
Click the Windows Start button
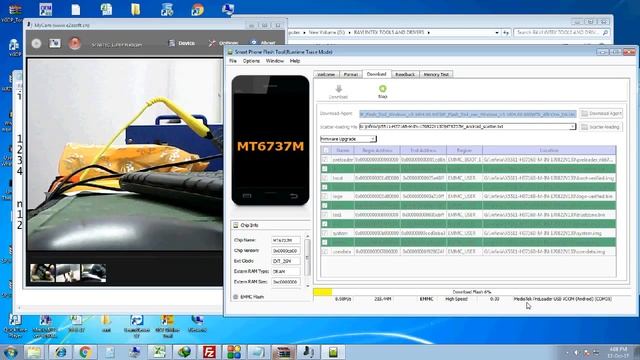[10, 352]
